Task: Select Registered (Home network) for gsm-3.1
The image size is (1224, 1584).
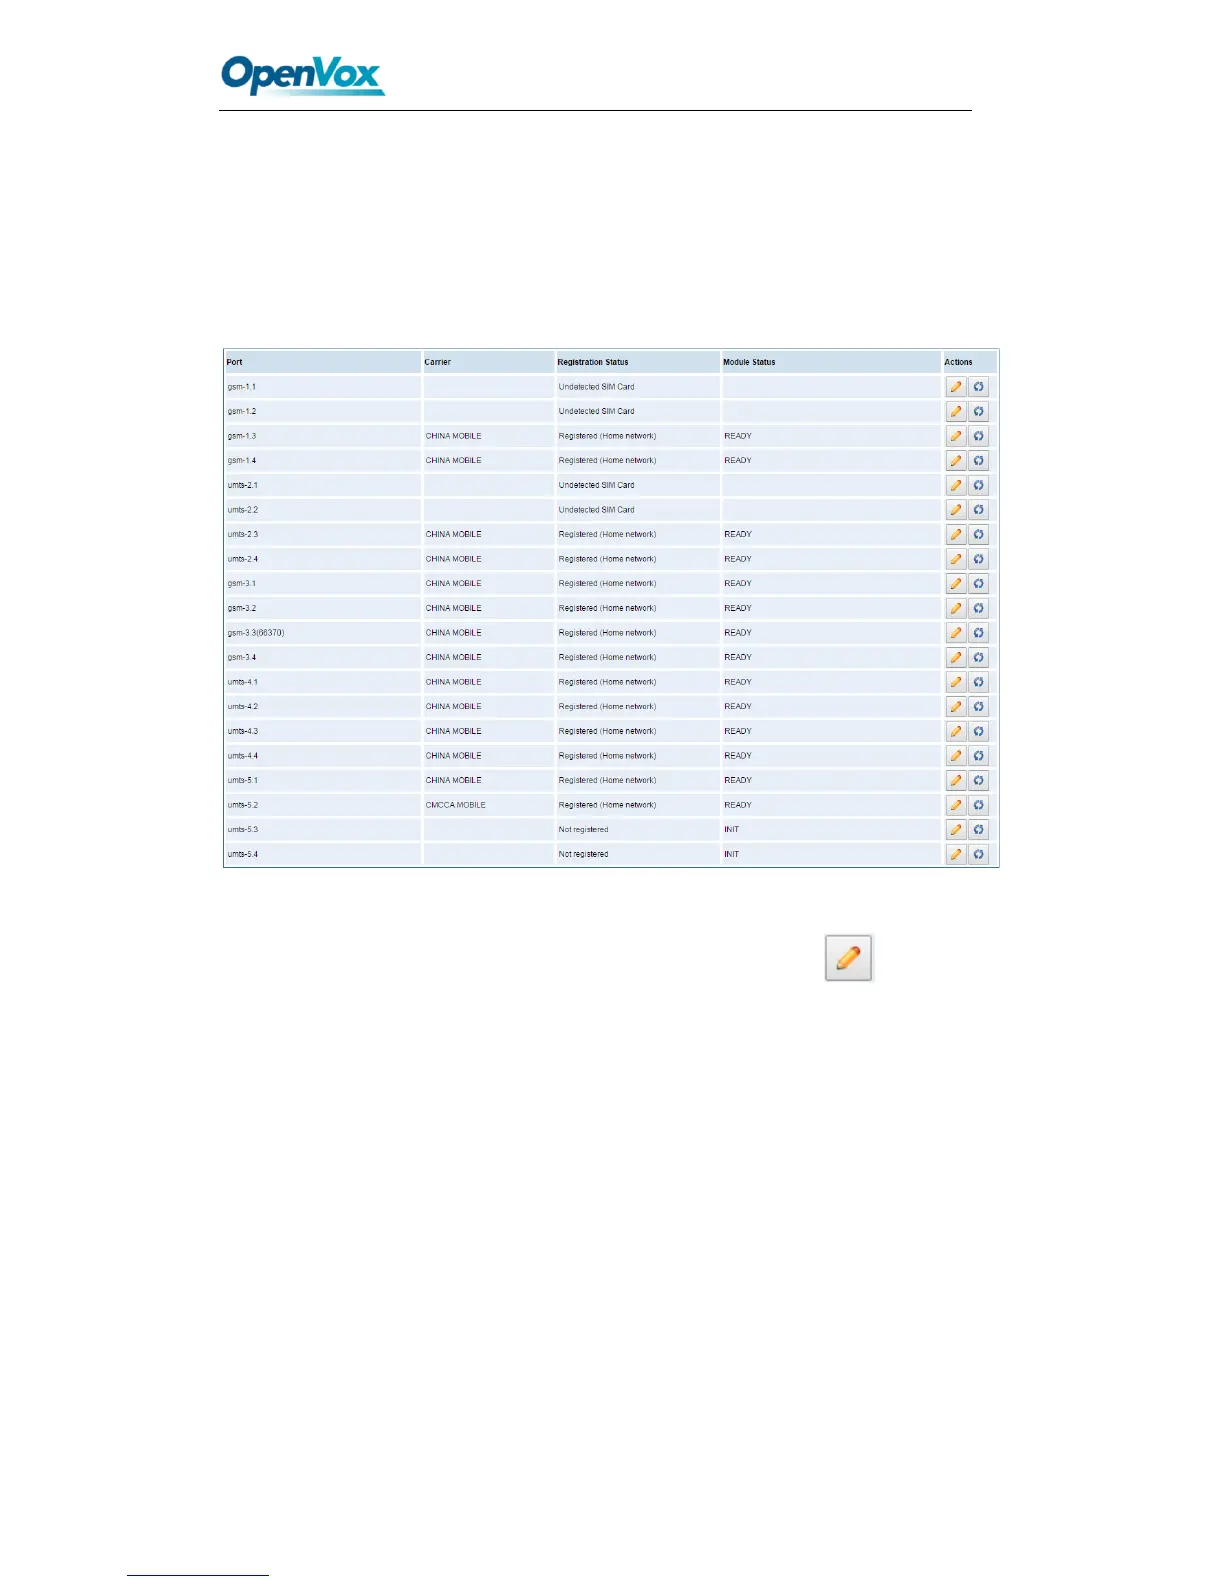Action: 608,584
